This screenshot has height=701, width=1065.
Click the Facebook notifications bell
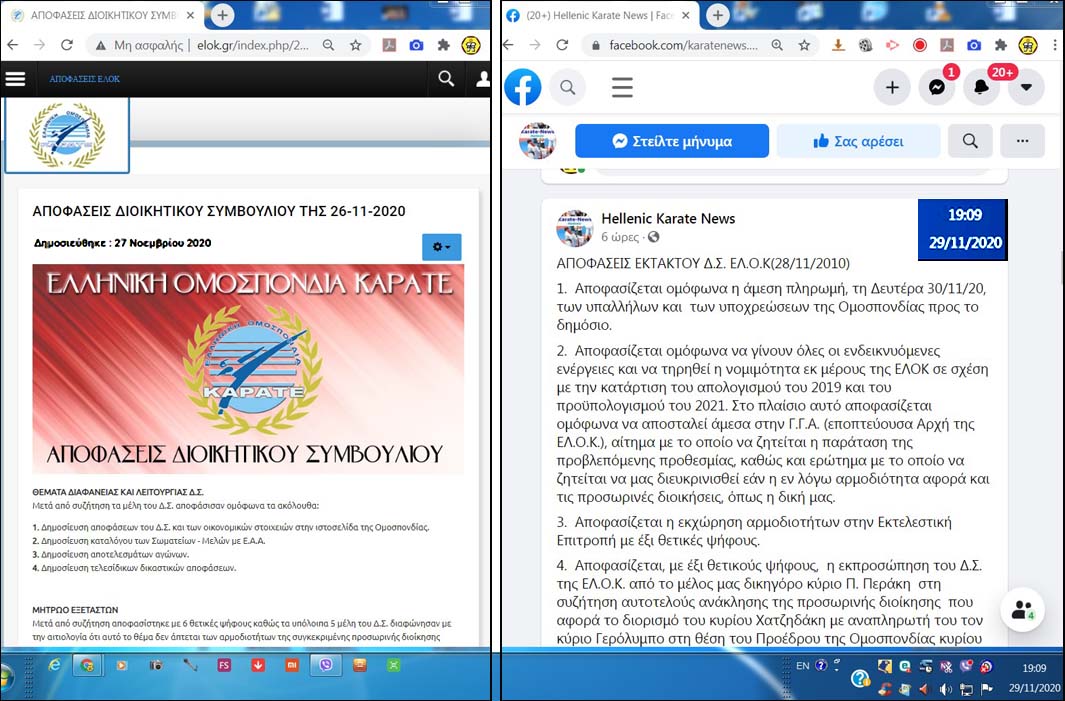pos(981,88)
